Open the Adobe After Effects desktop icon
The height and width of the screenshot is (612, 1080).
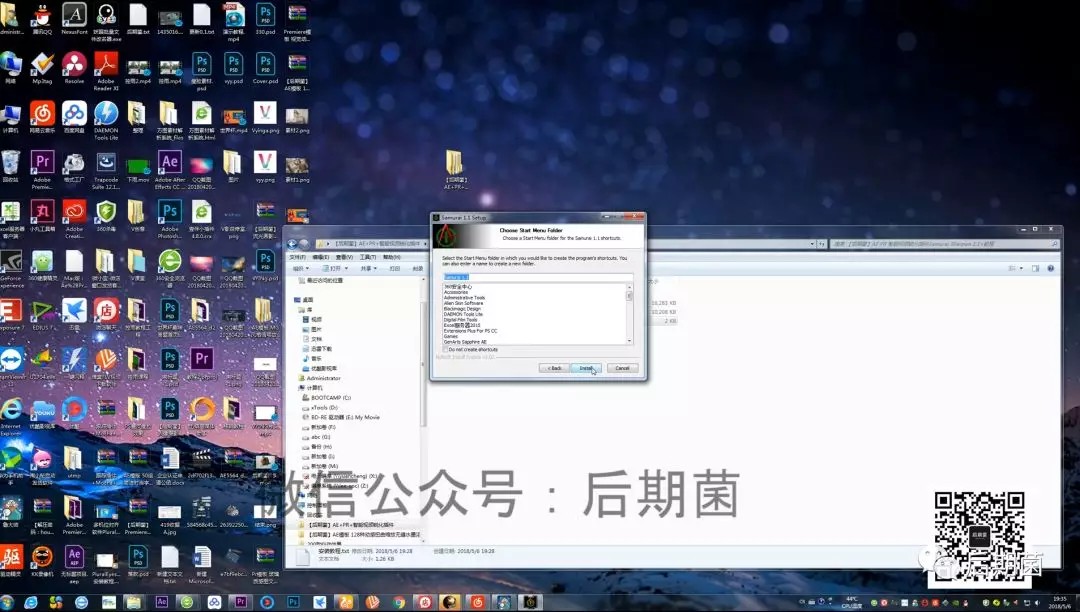(169, 165)
